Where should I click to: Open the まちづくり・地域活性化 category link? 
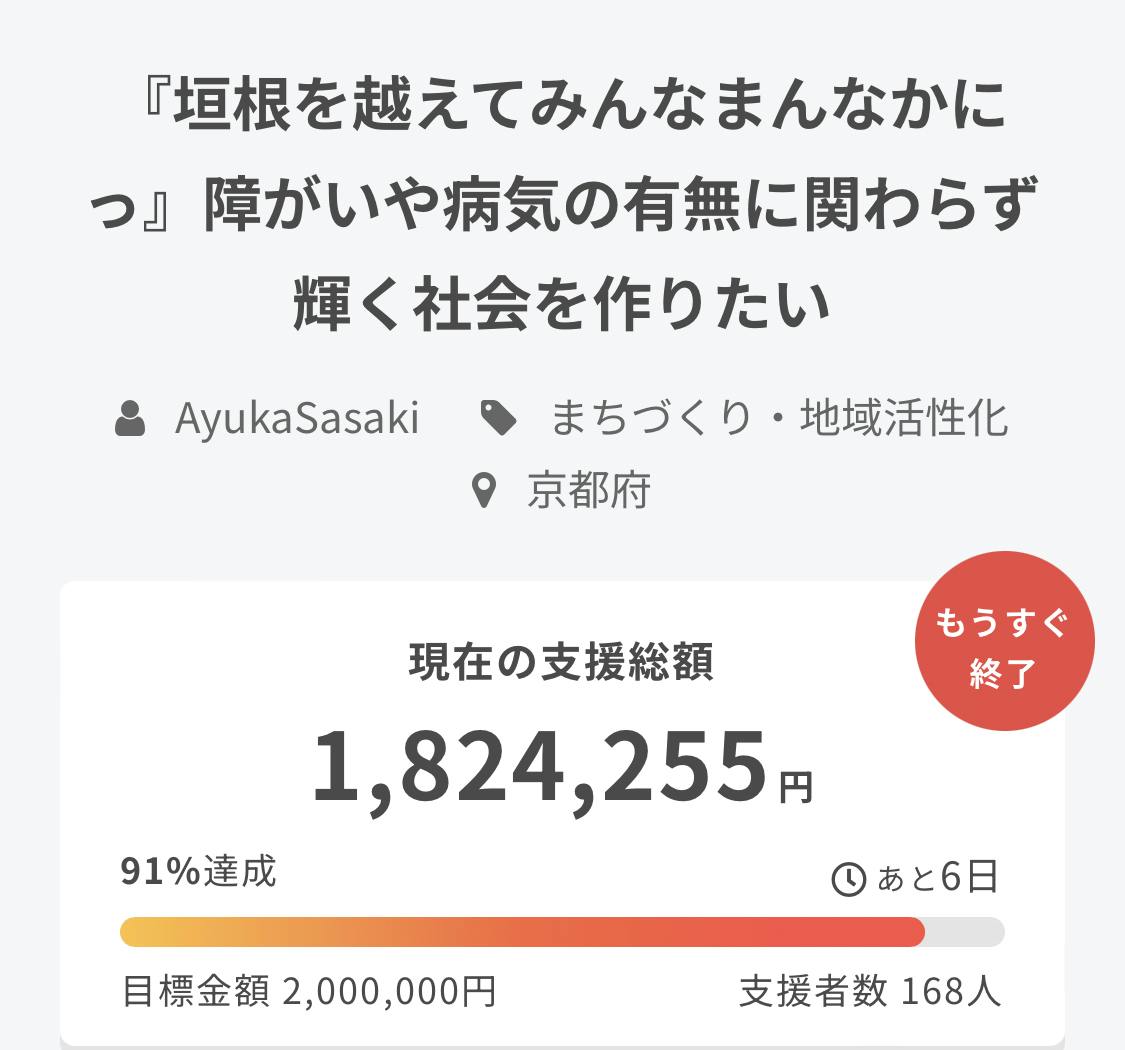(779, 419)
